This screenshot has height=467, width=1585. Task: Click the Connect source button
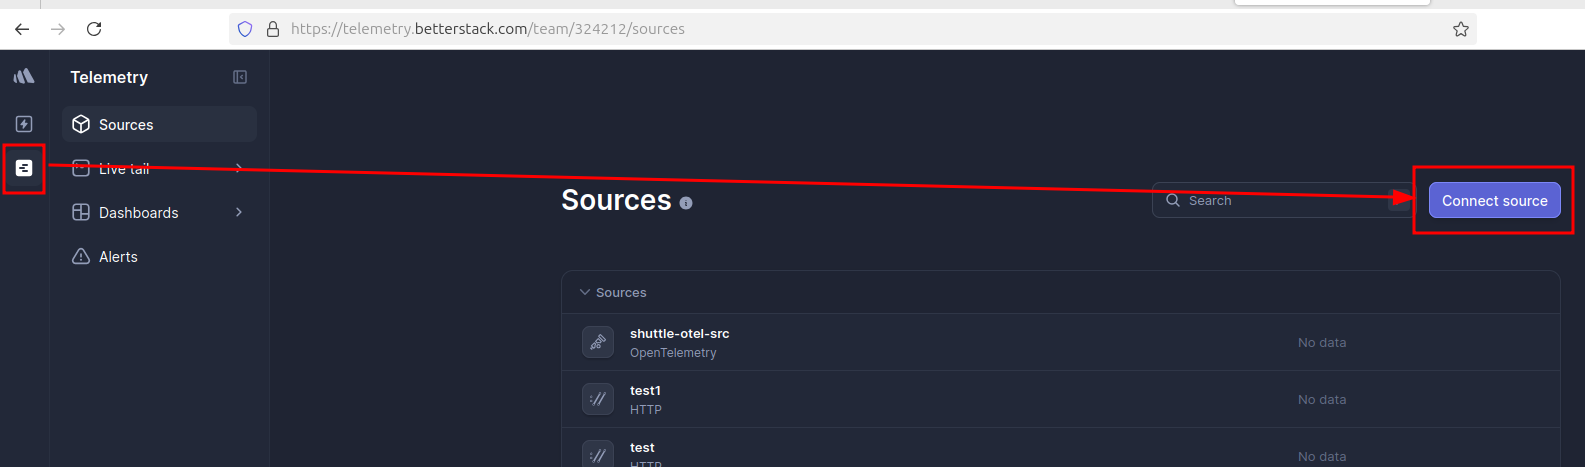tap(1494, 201)
